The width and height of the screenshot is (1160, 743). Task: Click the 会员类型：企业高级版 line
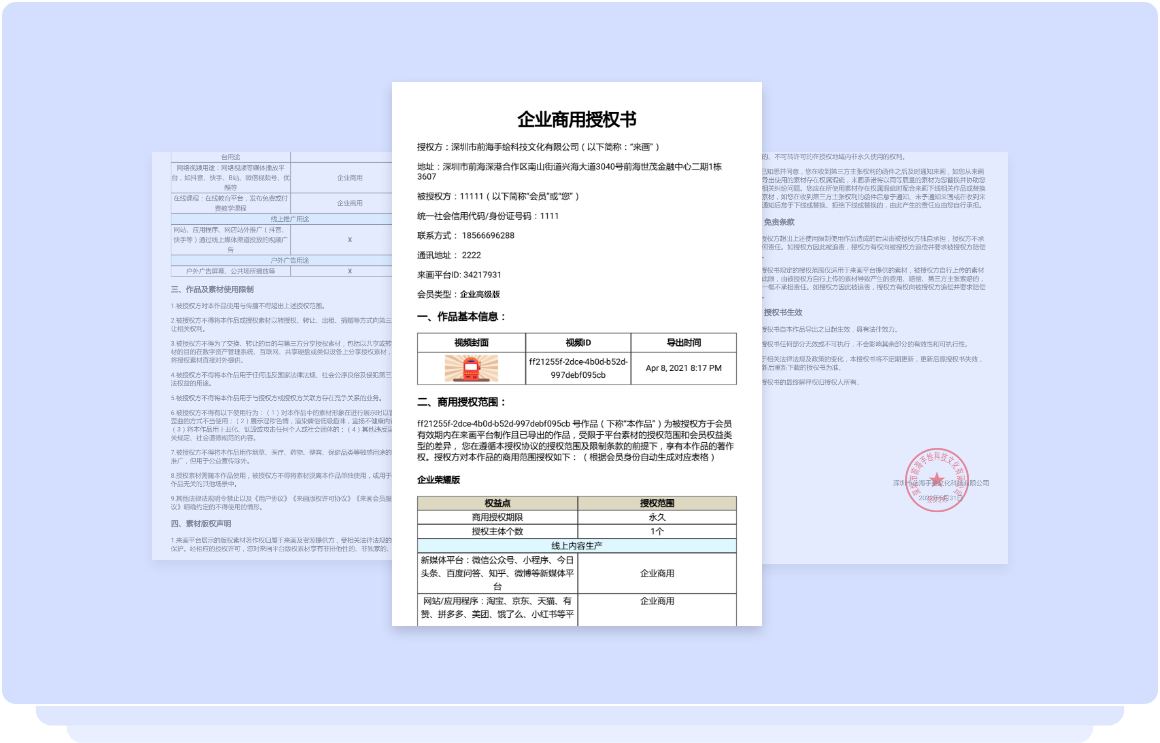459,294
